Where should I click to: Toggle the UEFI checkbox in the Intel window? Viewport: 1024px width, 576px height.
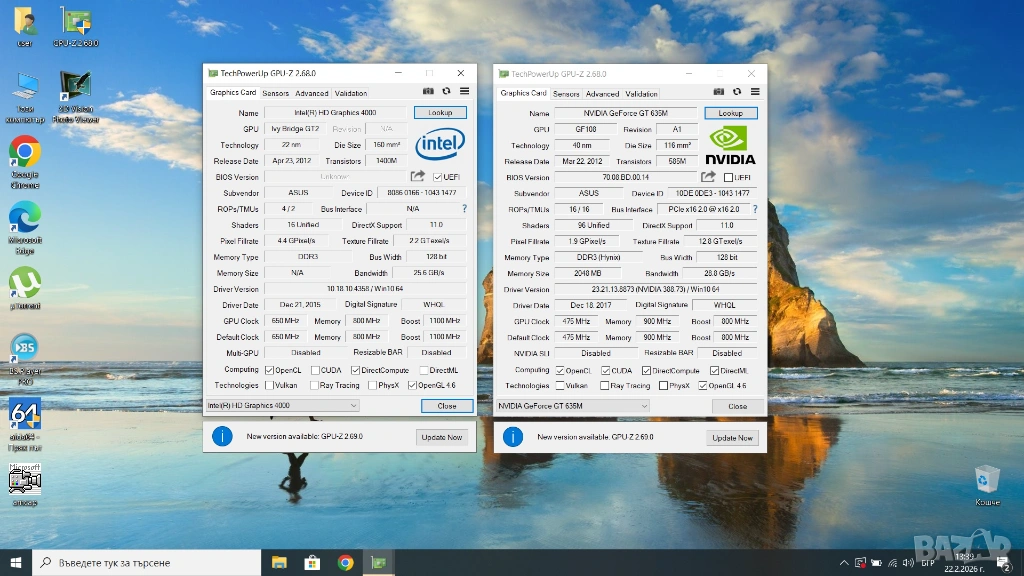coord(438,177)
